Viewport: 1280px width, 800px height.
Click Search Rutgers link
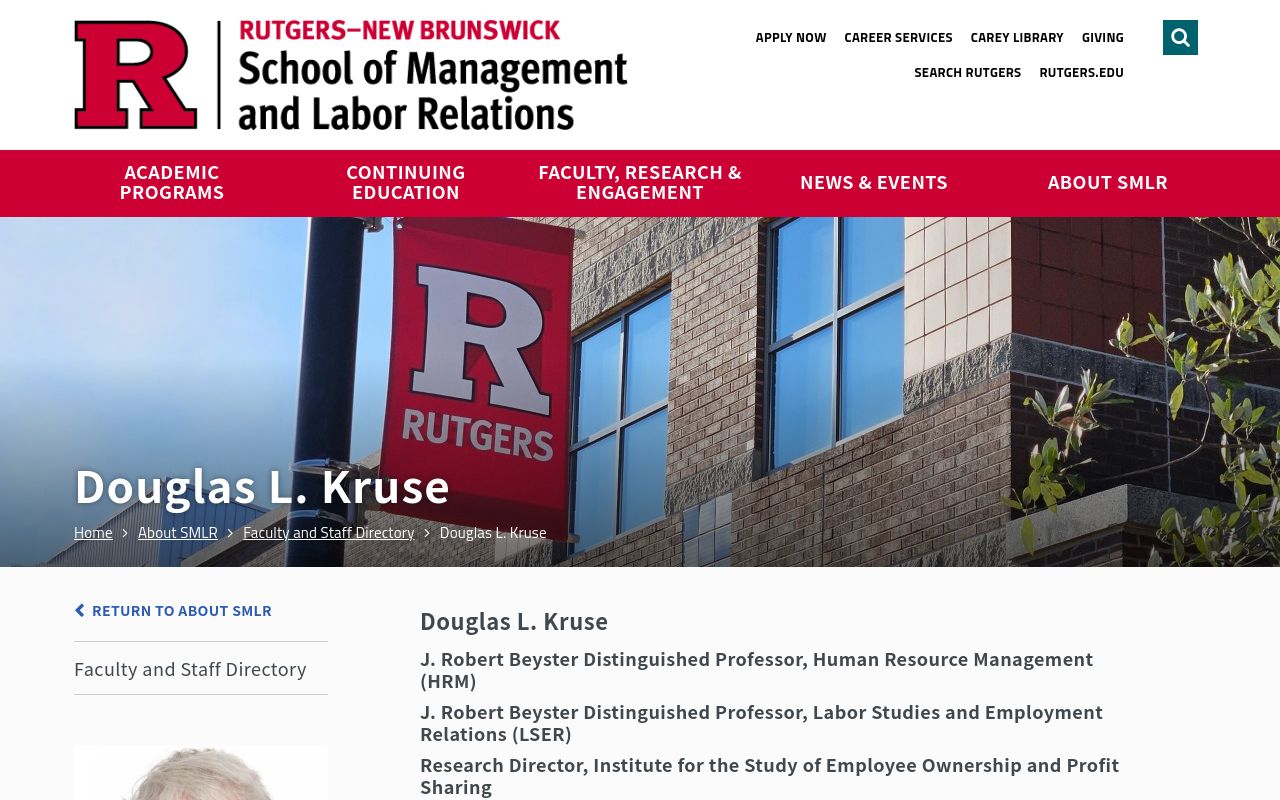tap(967, 72)
